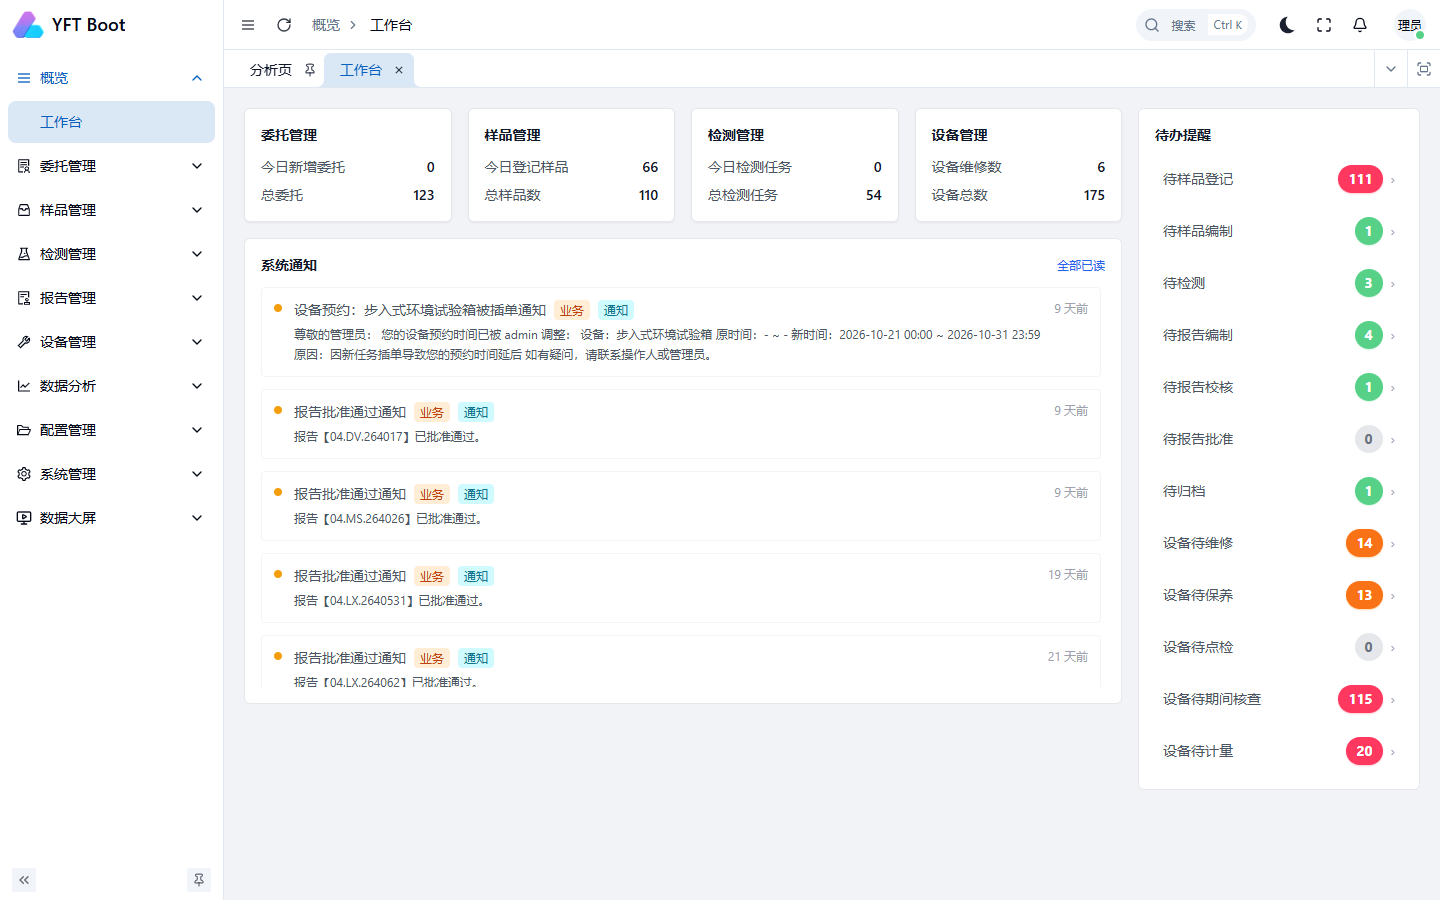
Task: Click pin icon on 分析页 tab
Action: tap(310, 70)
